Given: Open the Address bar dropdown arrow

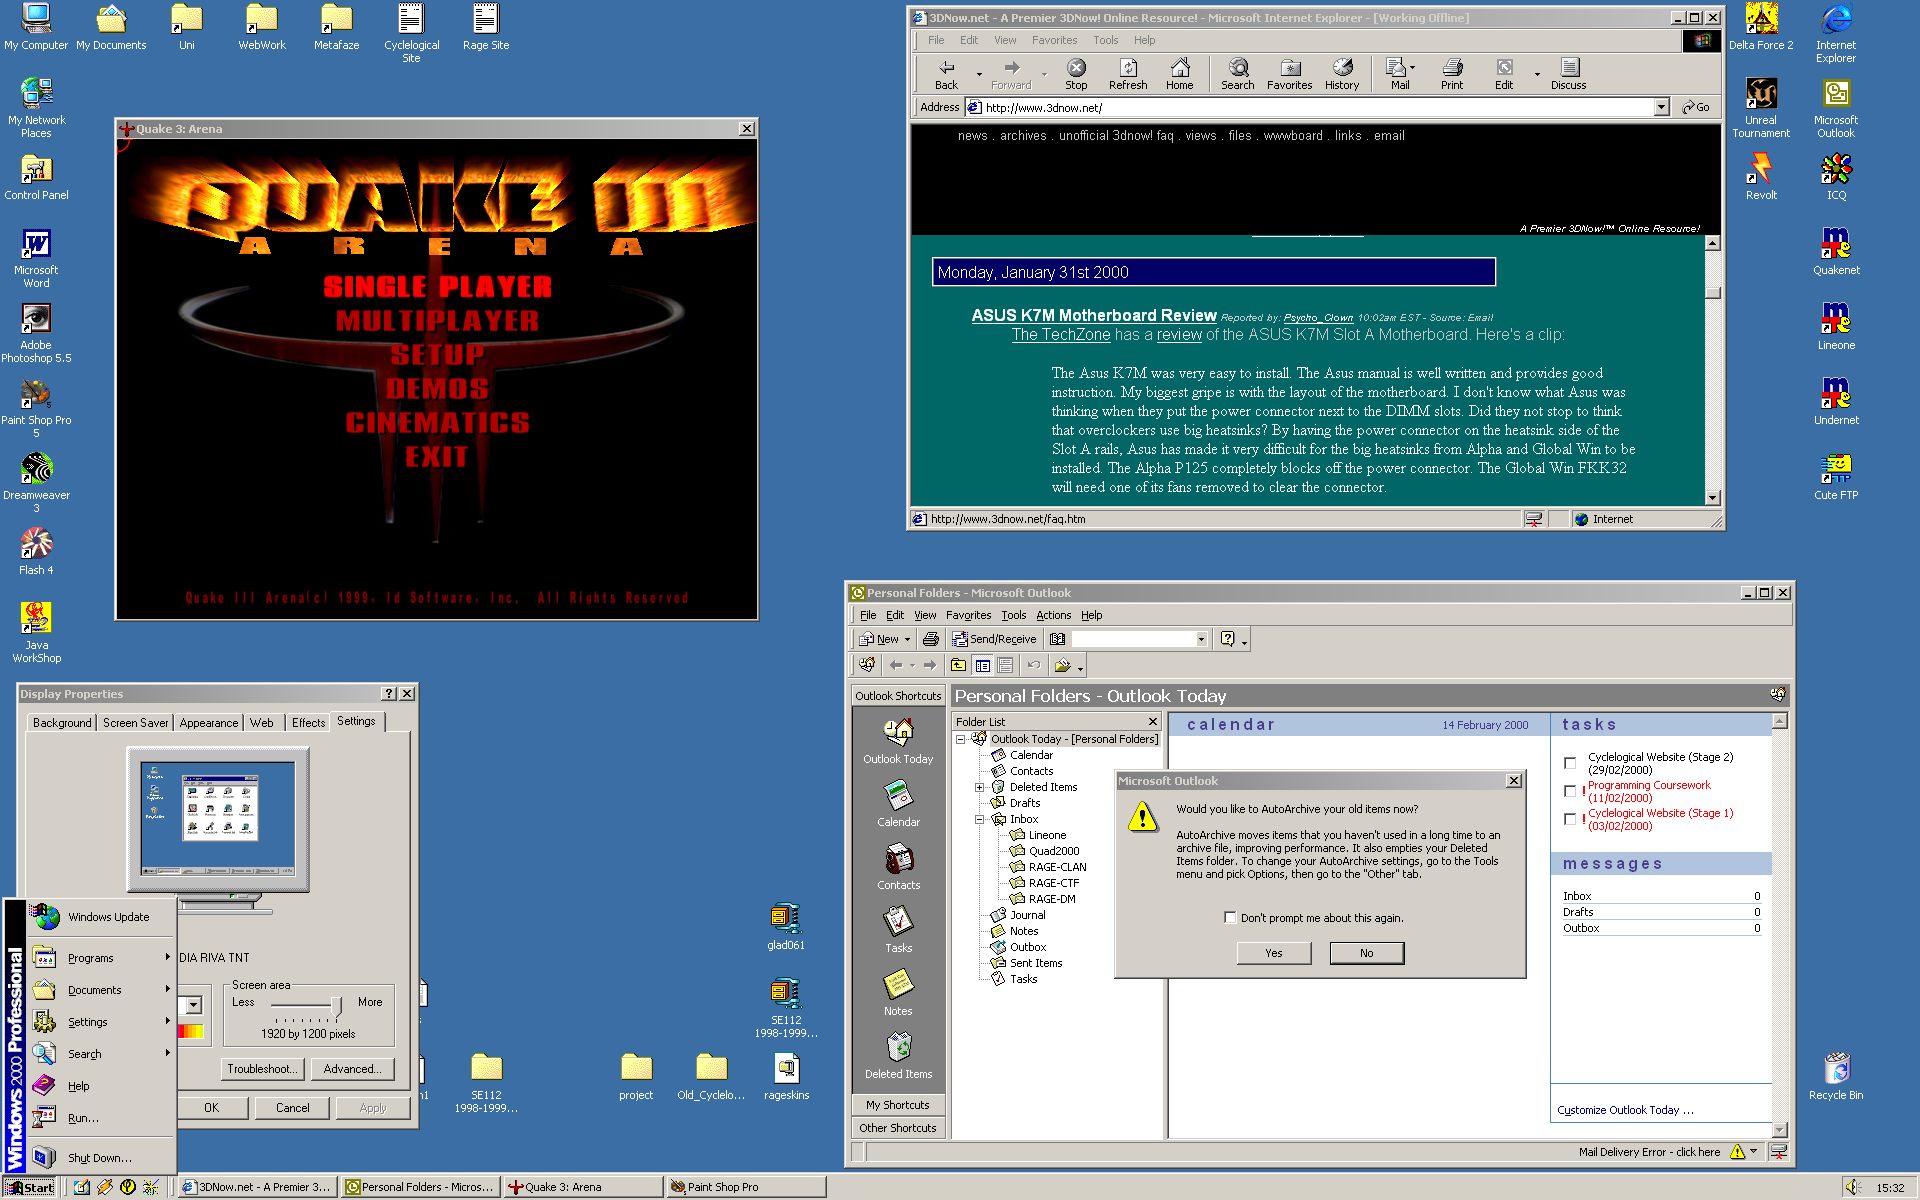Looking at the screenshot, I should (1661, 107).
